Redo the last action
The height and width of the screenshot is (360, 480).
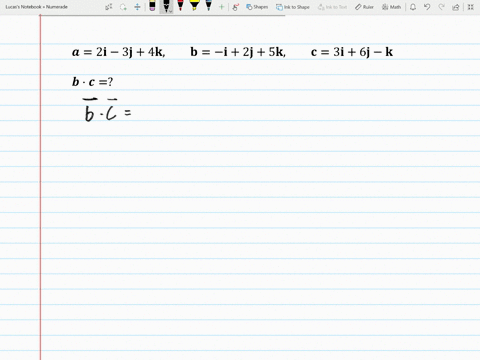(x=441, y=7)
